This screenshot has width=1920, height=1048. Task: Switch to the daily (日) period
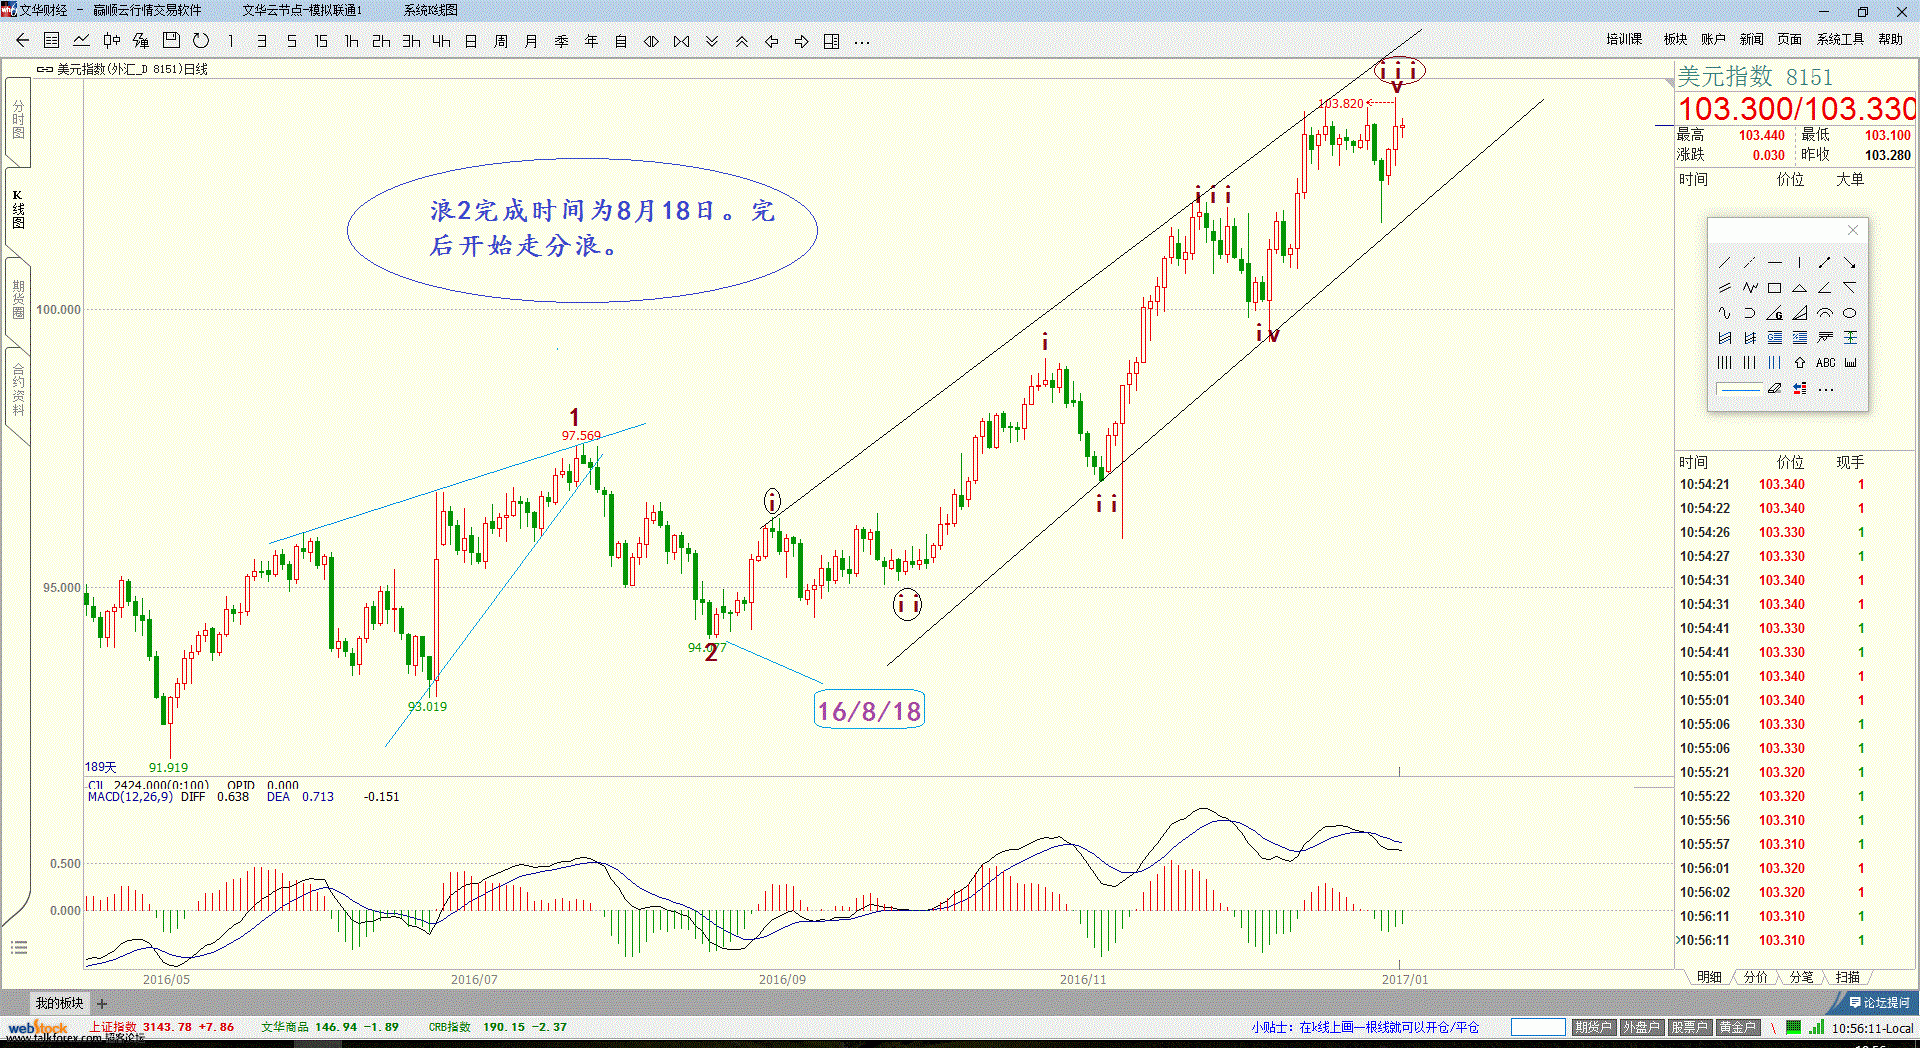(471, 41)
